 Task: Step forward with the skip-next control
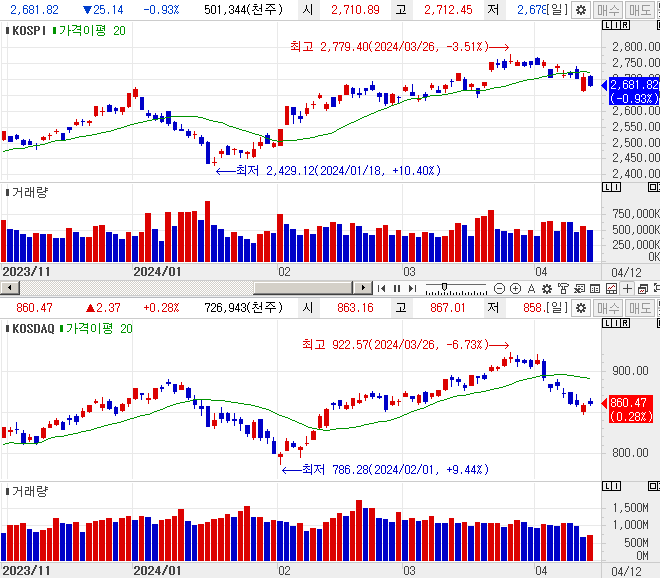click(x=412, y=288)
